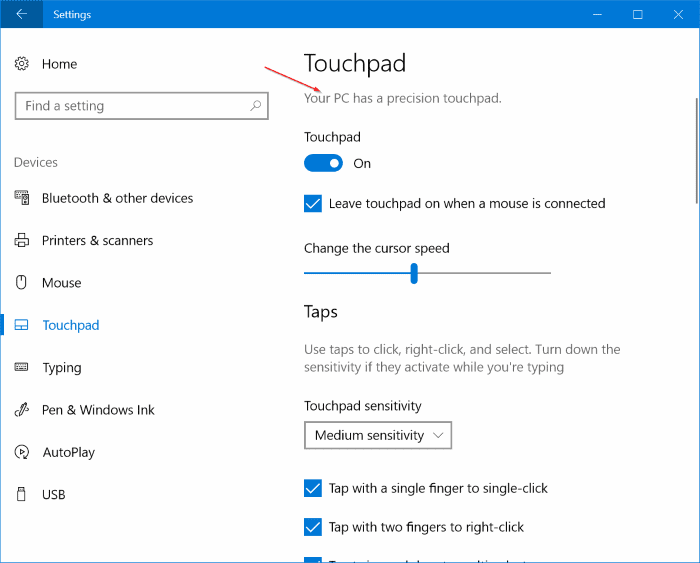Click the vertical scrollbar on the right

[x=697, y=150]
